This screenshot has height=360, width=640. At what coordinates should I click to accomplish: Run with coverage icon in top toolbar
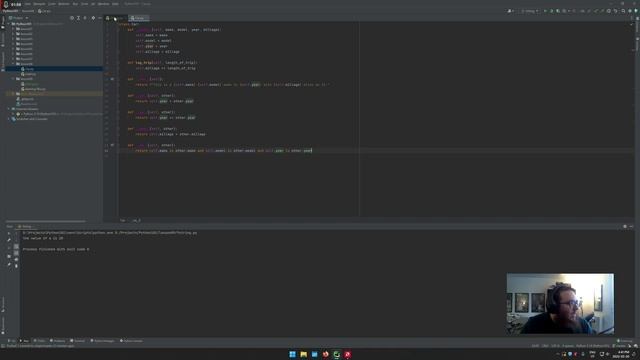point(558,11)
